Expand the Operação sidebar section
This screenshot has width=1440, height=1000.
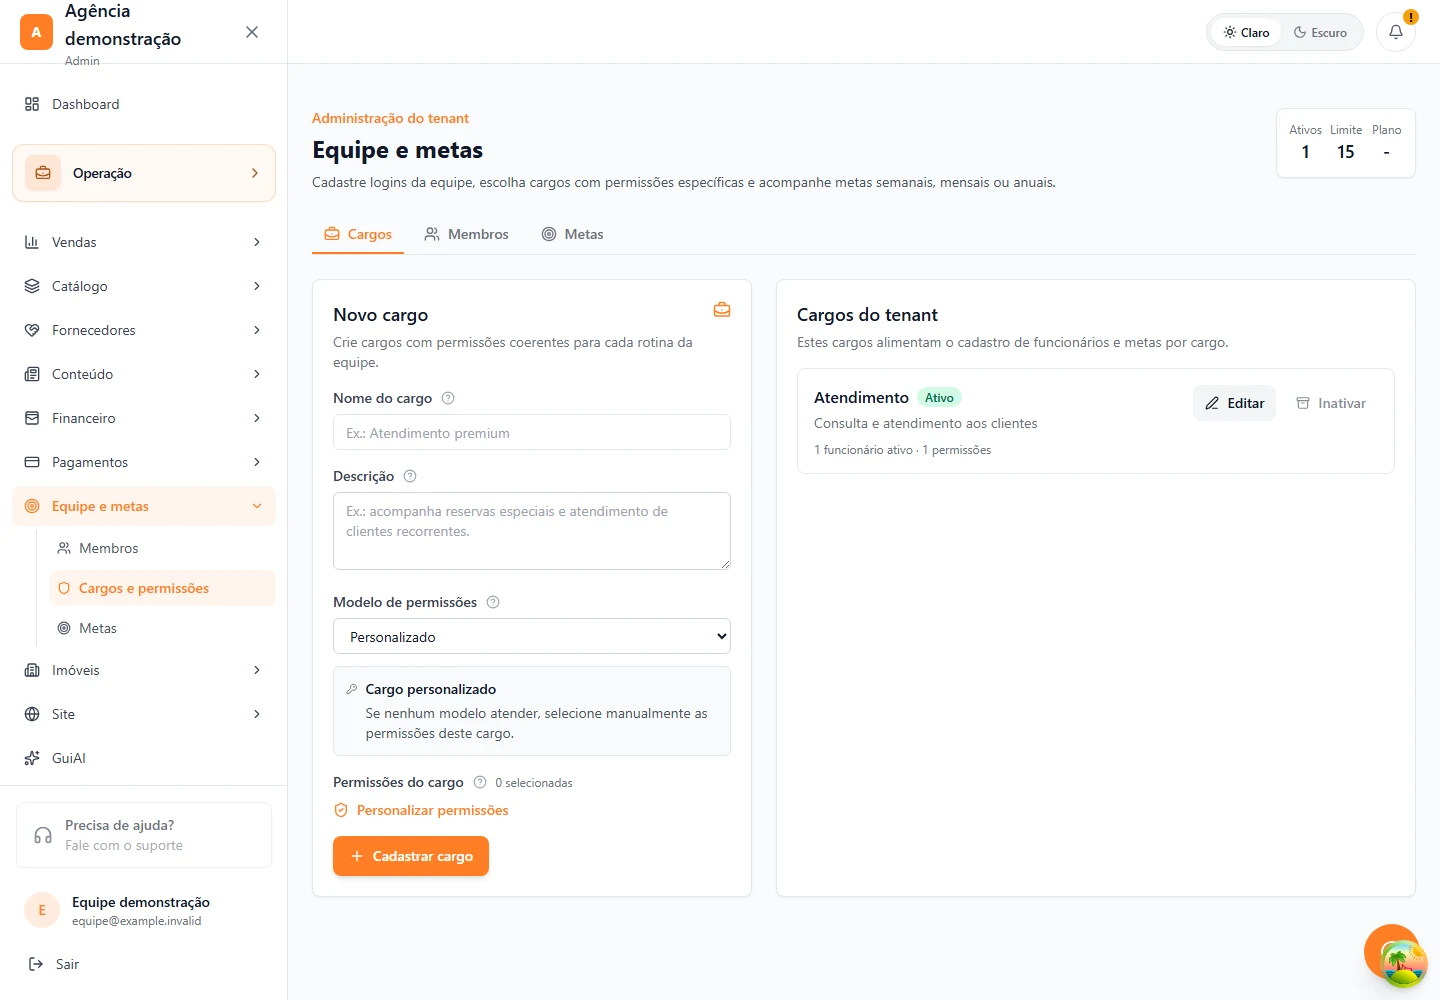click(x=144, y=173)
